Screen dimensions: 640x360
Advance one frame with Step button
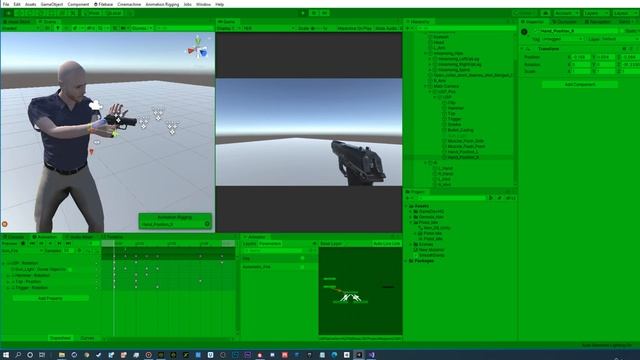coord(325,13)
